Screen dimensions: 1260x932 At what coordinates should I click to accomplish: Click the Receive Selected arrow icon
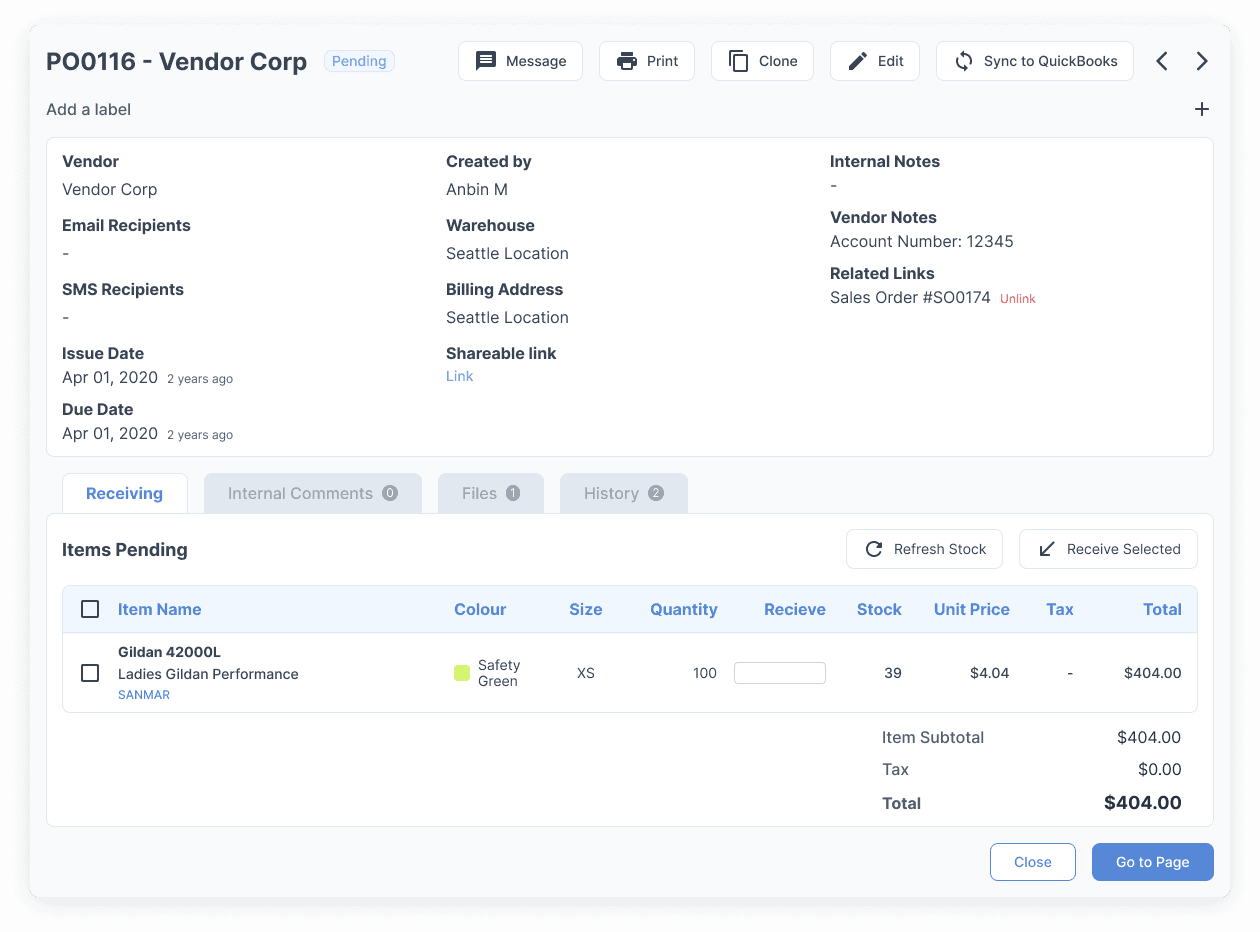pyautogui.click(x=1046, y=548)
